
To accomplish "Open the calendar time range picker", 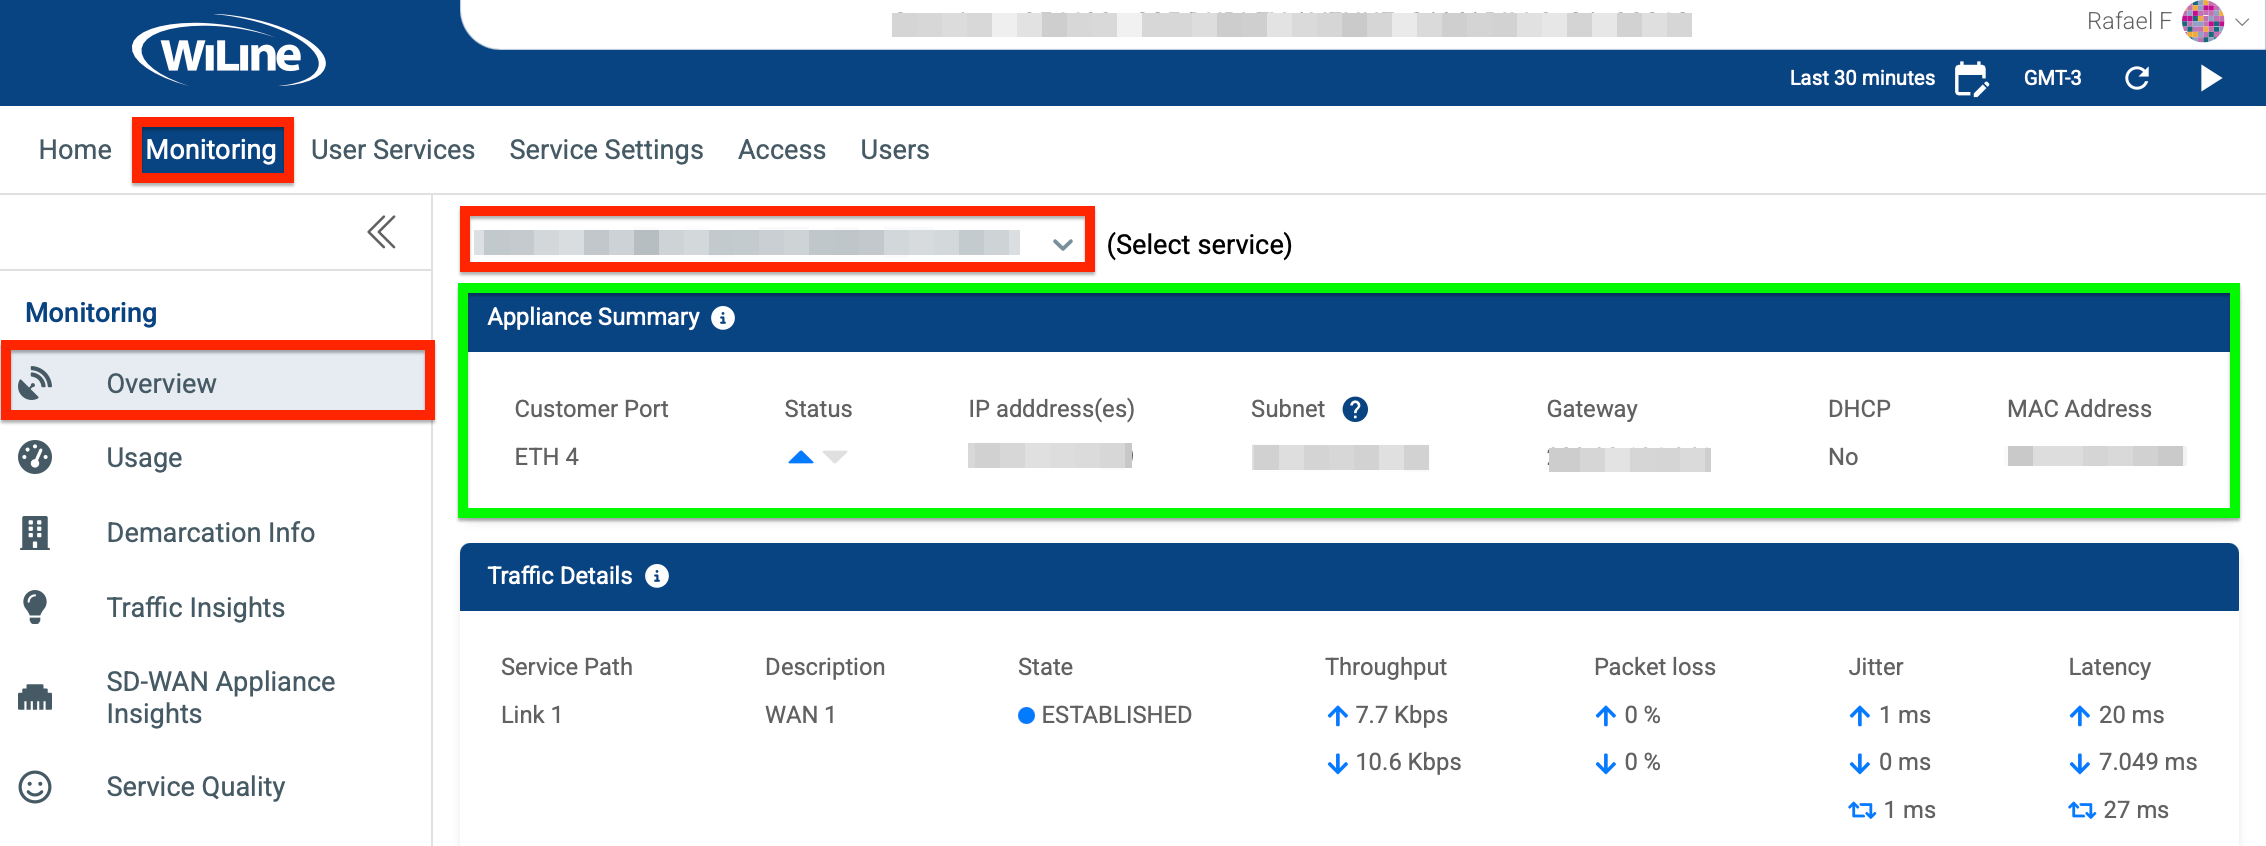I will pyautogui.click(x=1971, y=78).
